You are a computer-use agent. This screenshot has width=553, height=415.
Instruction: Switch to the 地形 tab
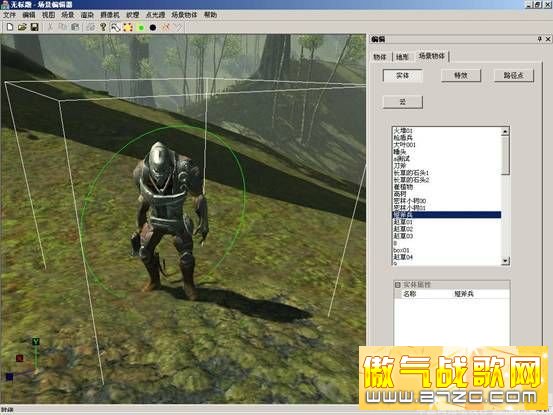[402, 57]
